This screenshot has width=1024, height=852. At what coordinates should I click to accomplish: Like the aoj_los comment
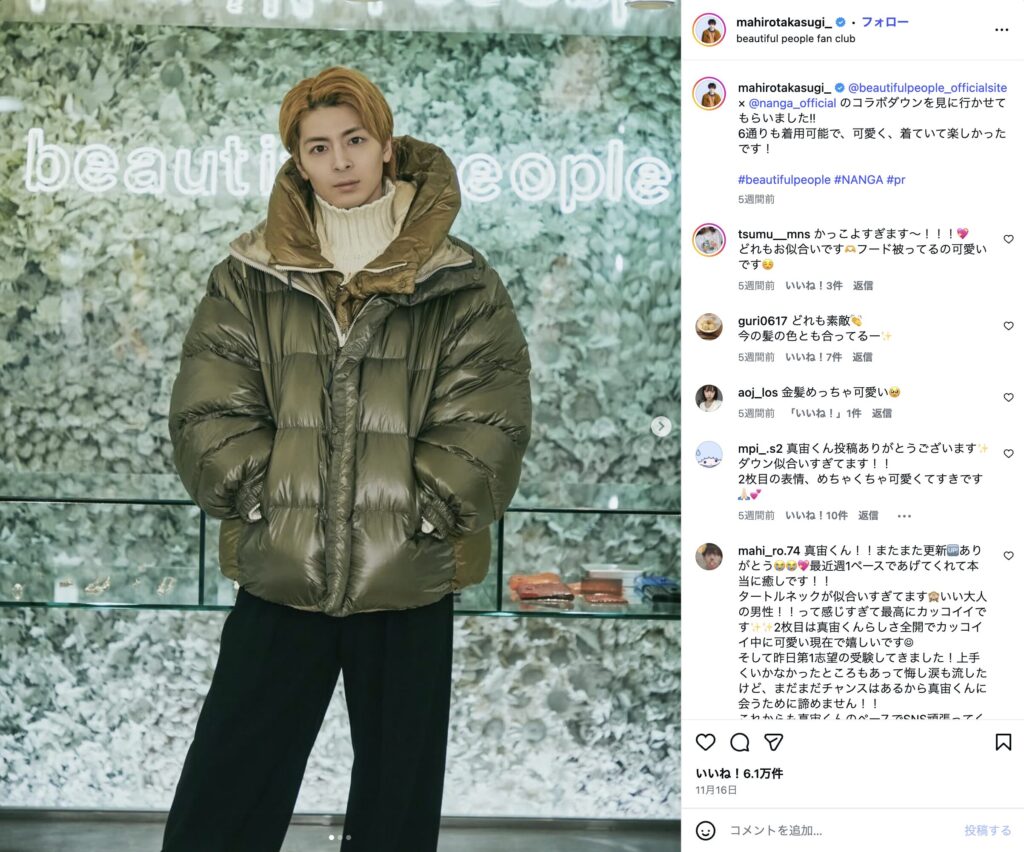1008,397
